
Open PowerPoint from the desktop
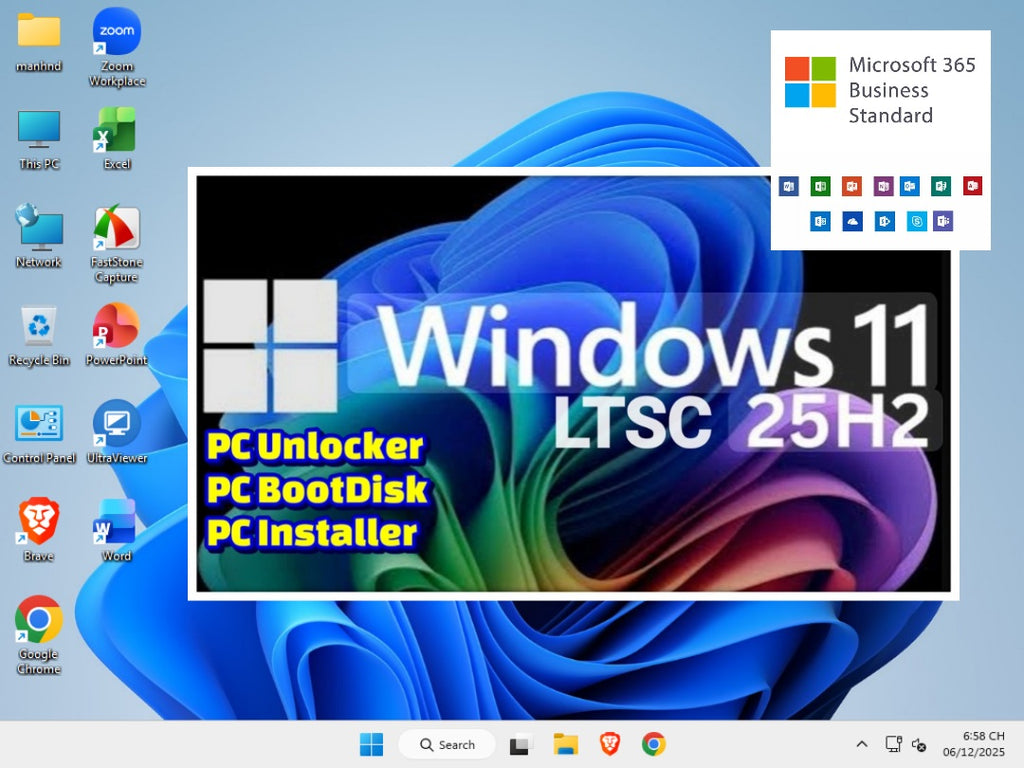tap(115, 328)
